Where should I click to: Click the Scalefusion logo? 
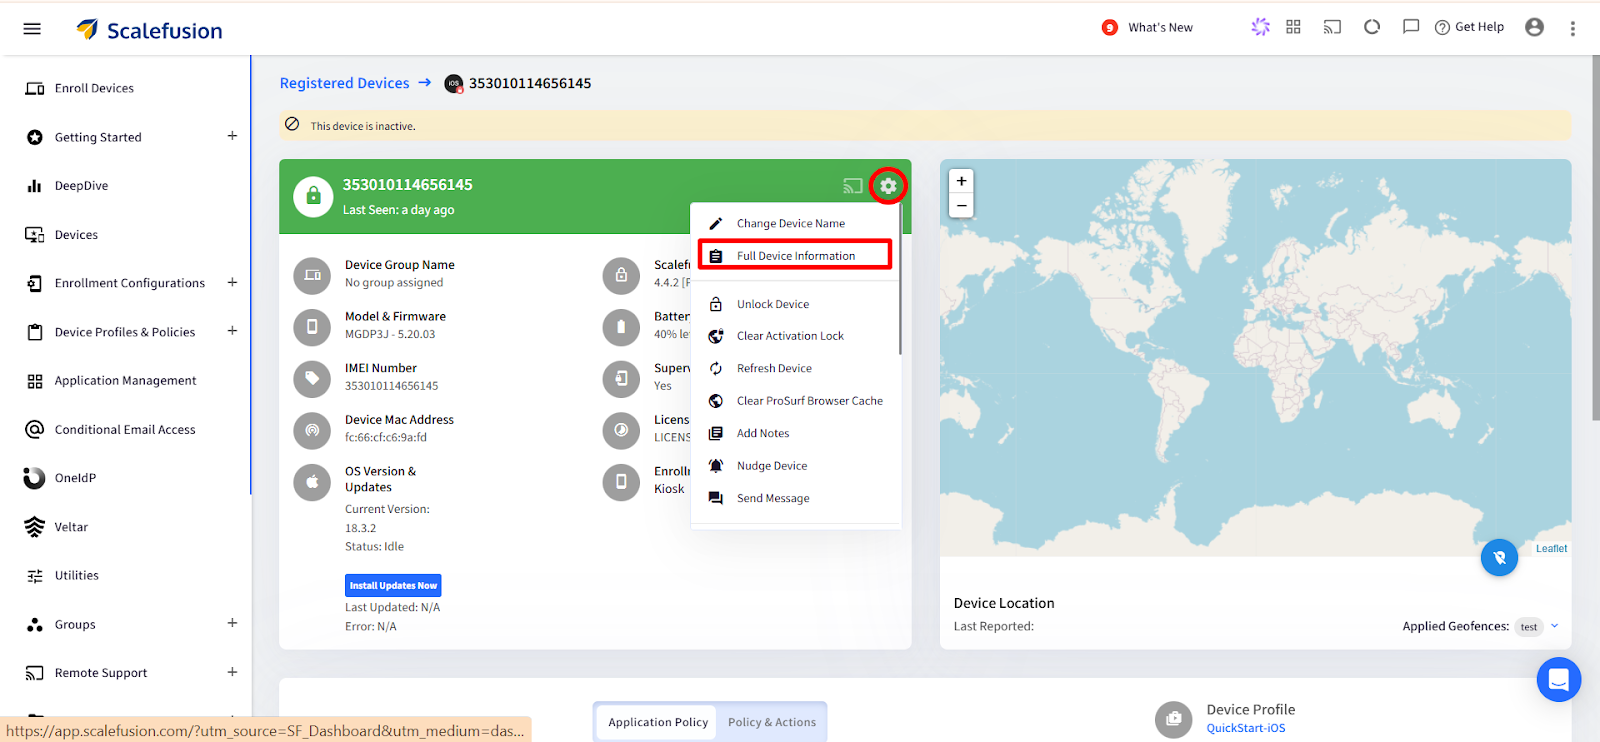[150, 30]
